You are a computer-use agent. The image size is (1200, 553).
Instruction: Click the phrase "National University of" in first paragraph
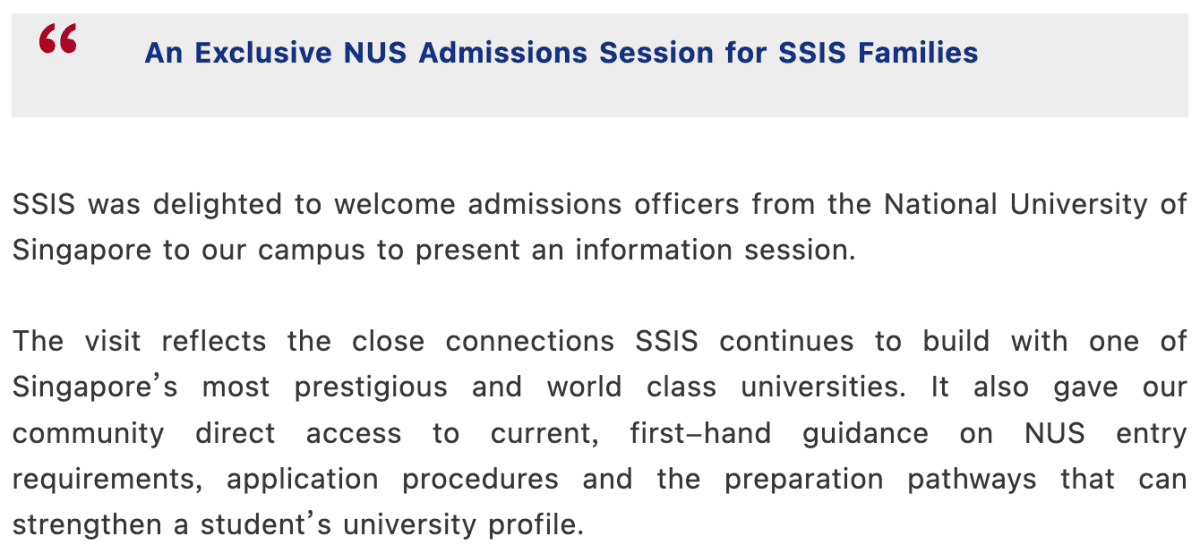tap(1035, 205)
